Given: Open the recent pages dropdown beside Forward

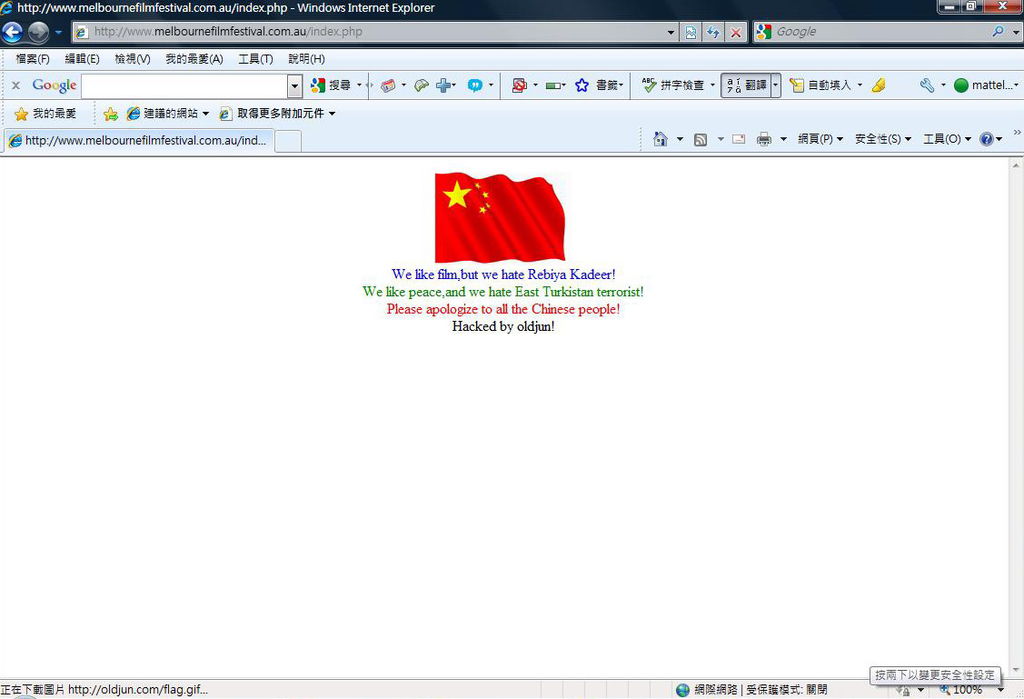Looking at the screenshot, I should click(x=58, y=31).
